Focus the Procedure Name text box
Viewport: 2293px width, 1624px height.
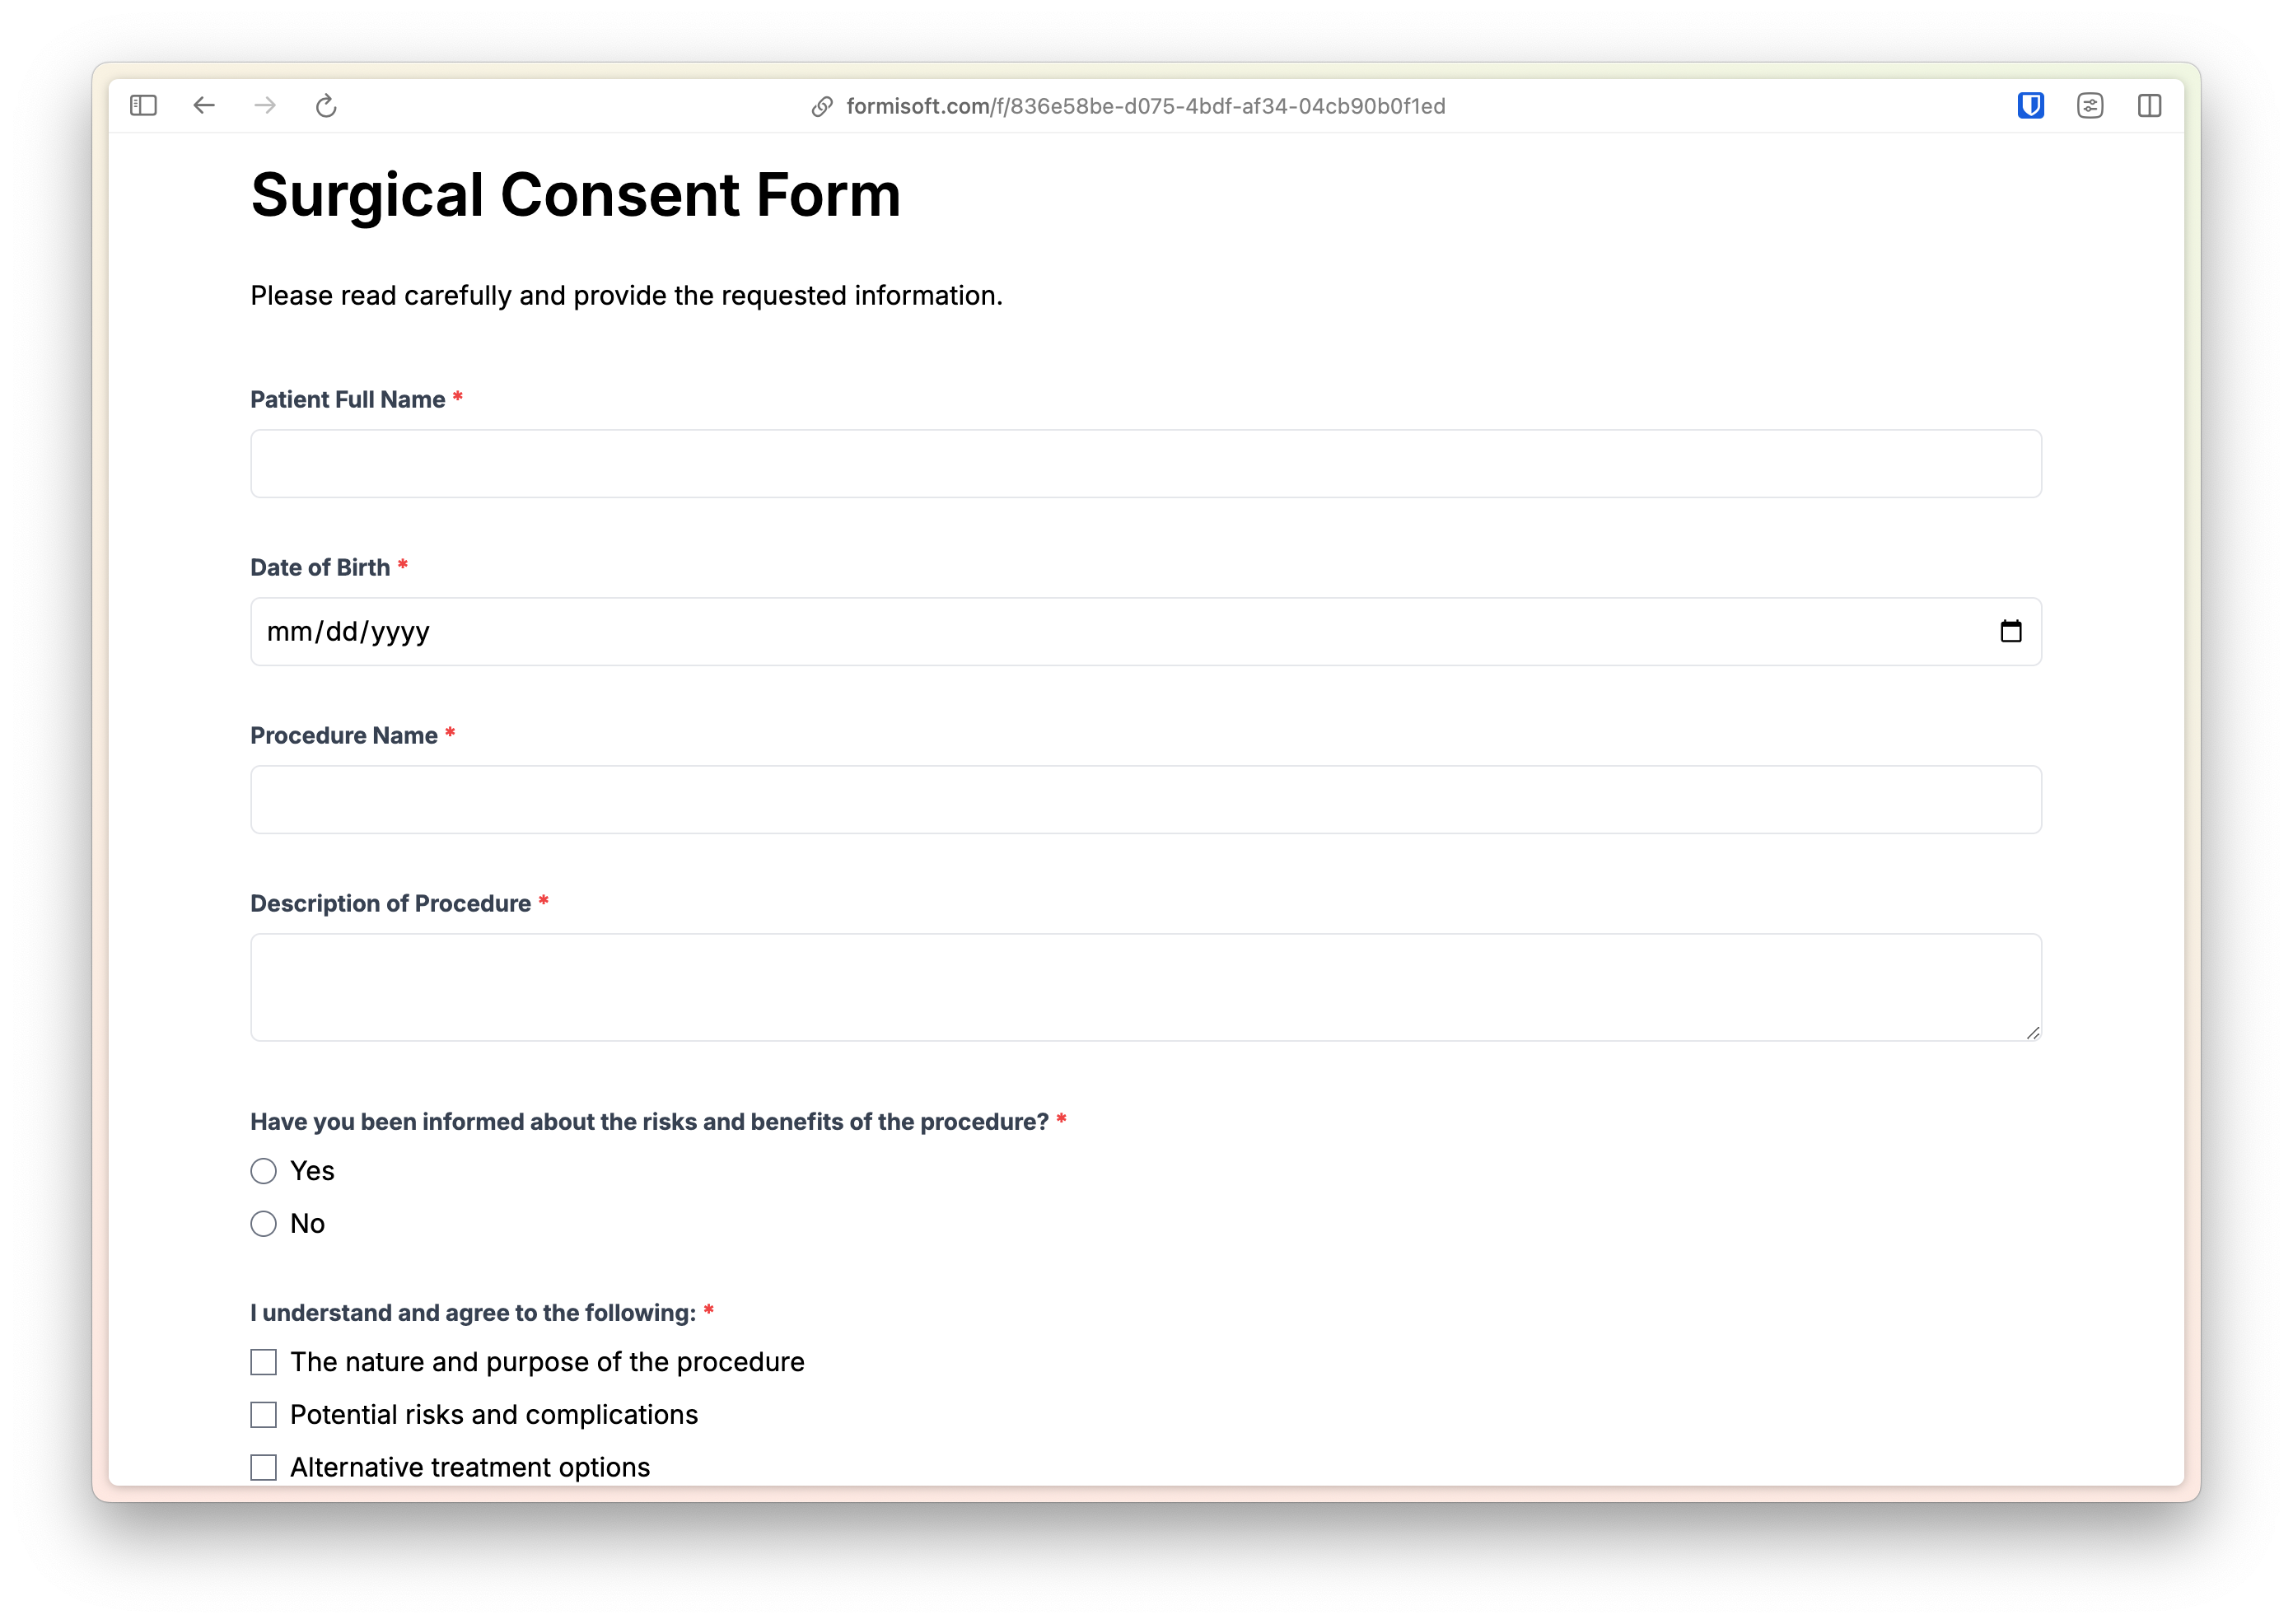(x=1145, y=800)
